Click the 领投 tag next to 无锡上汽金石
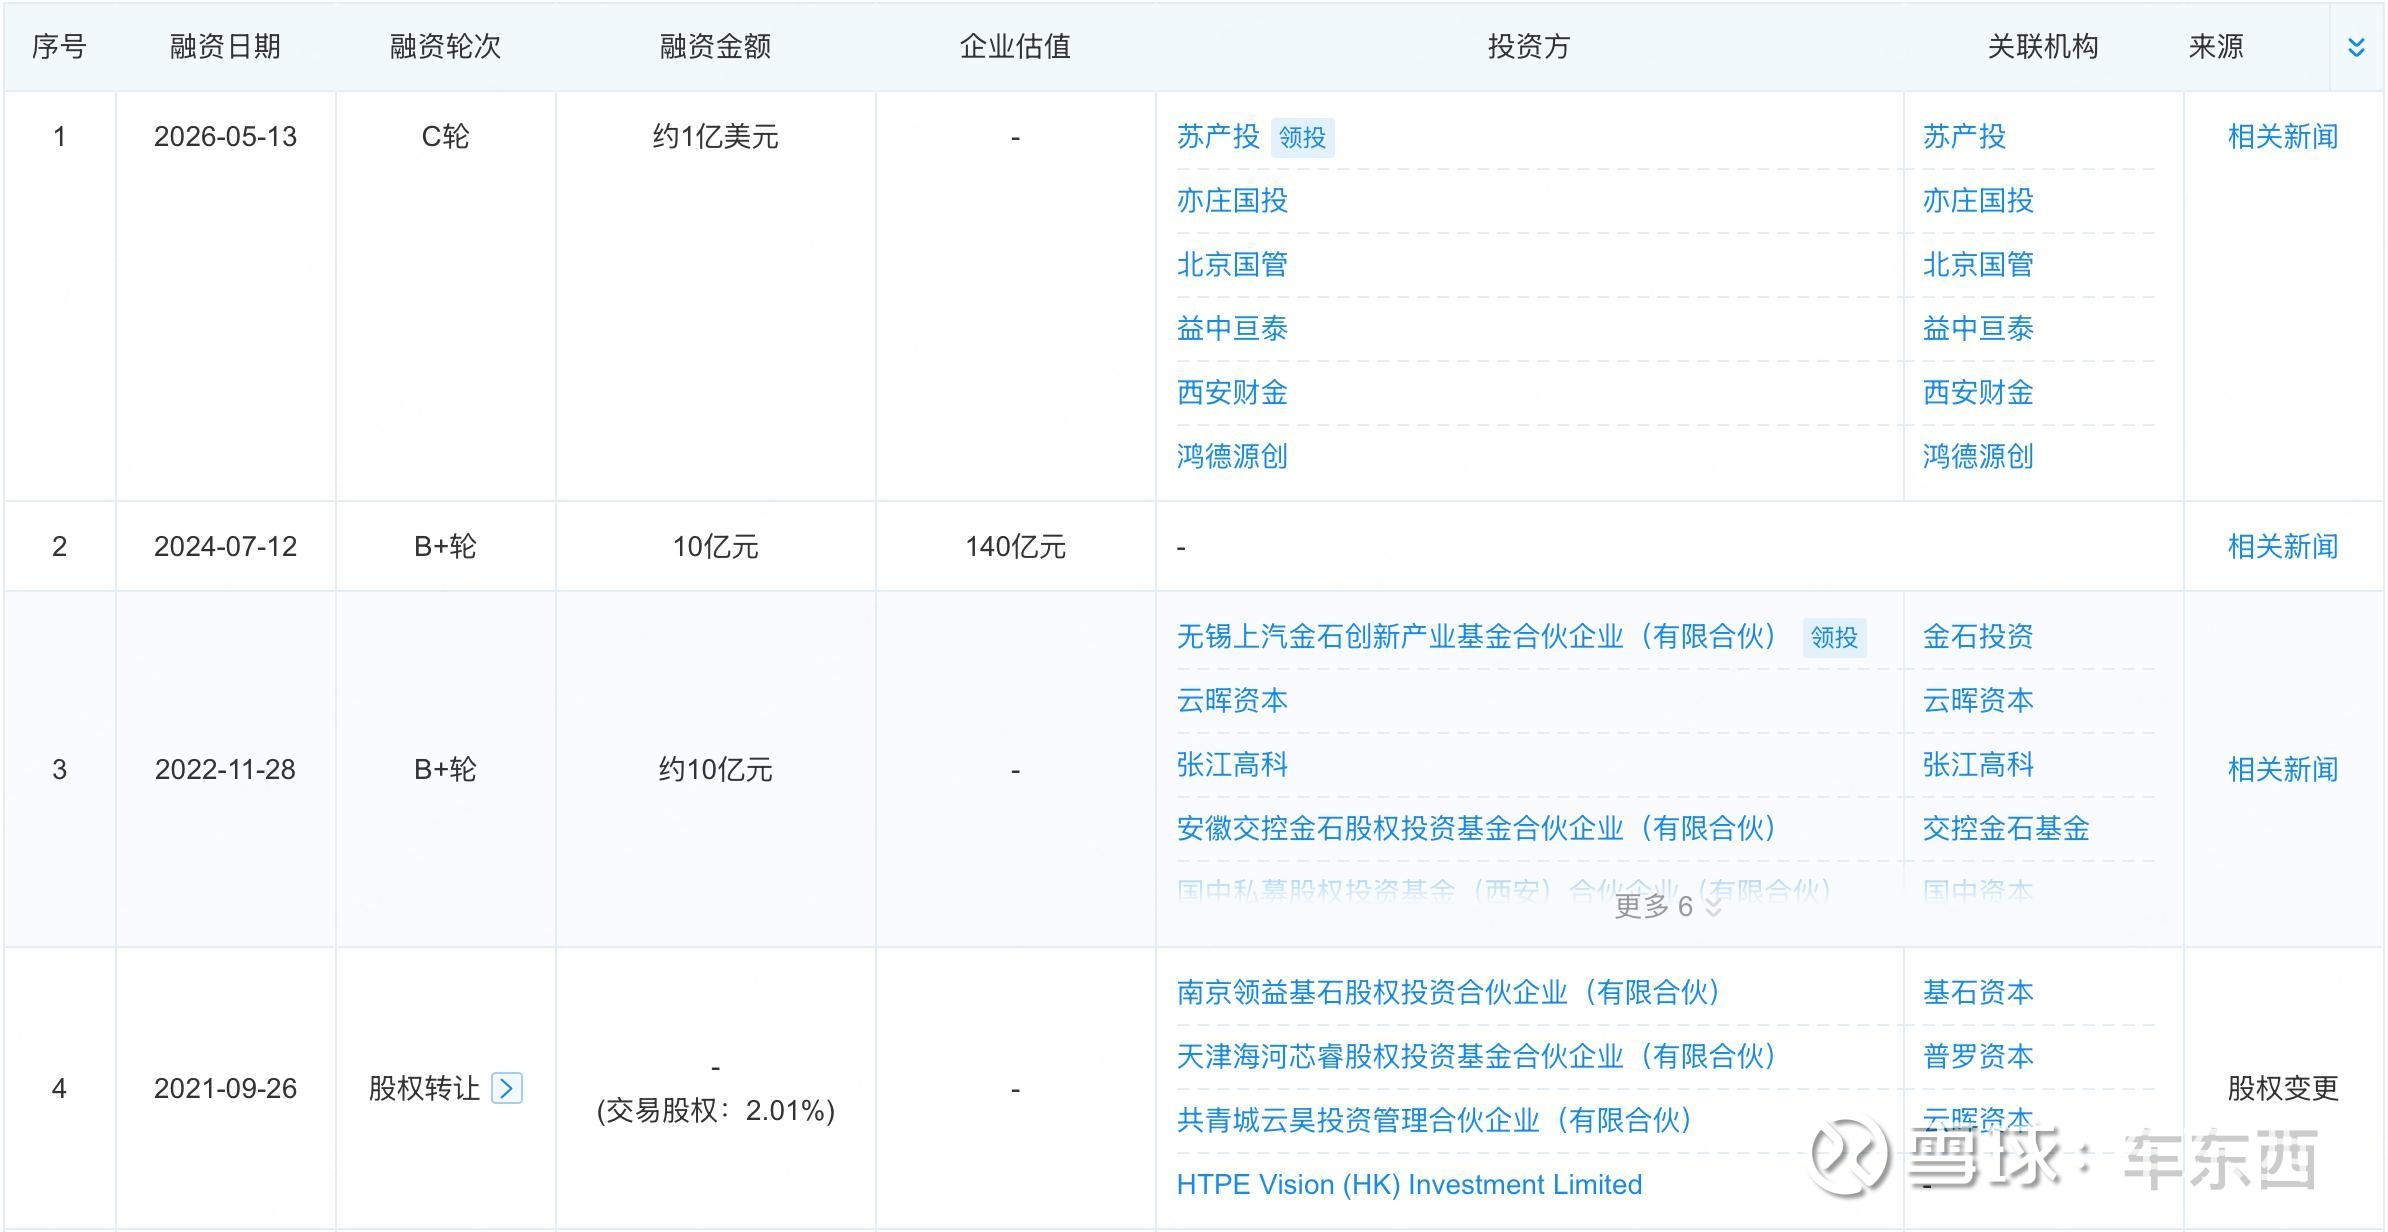 click(1834, 638)
